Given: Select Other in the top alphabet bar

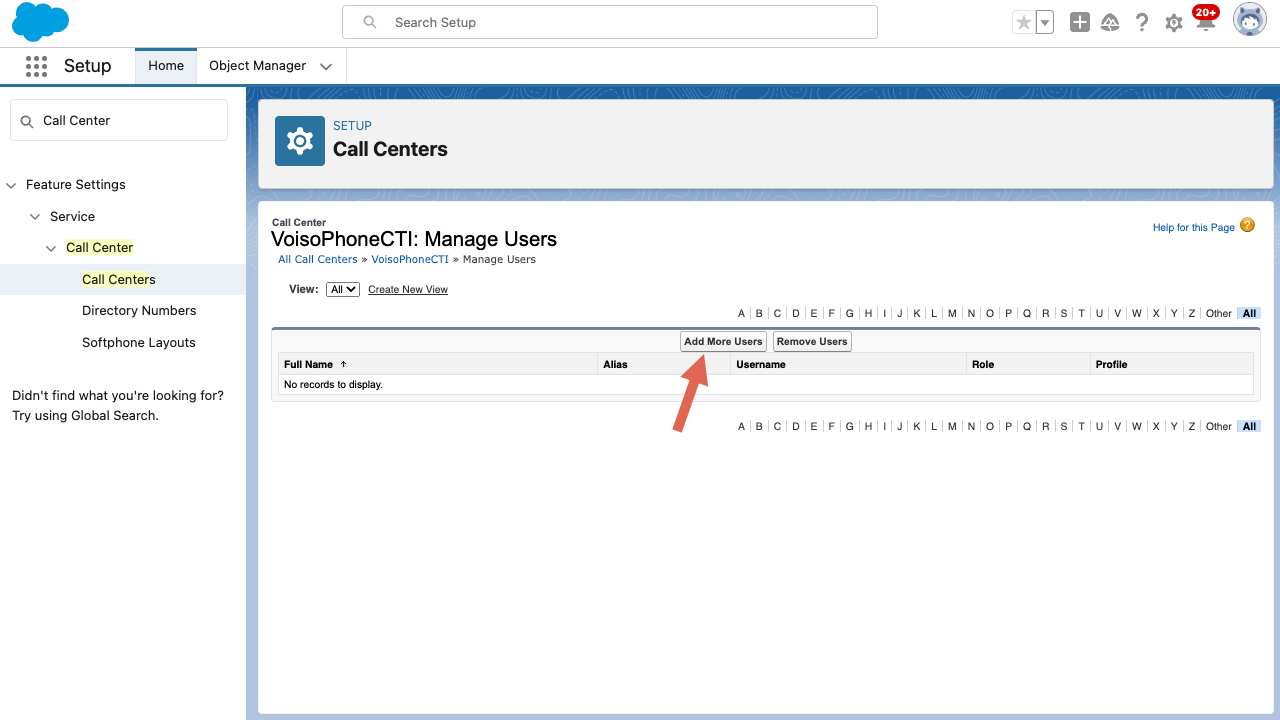Looking at the screenshot, I should point(1219,314).
